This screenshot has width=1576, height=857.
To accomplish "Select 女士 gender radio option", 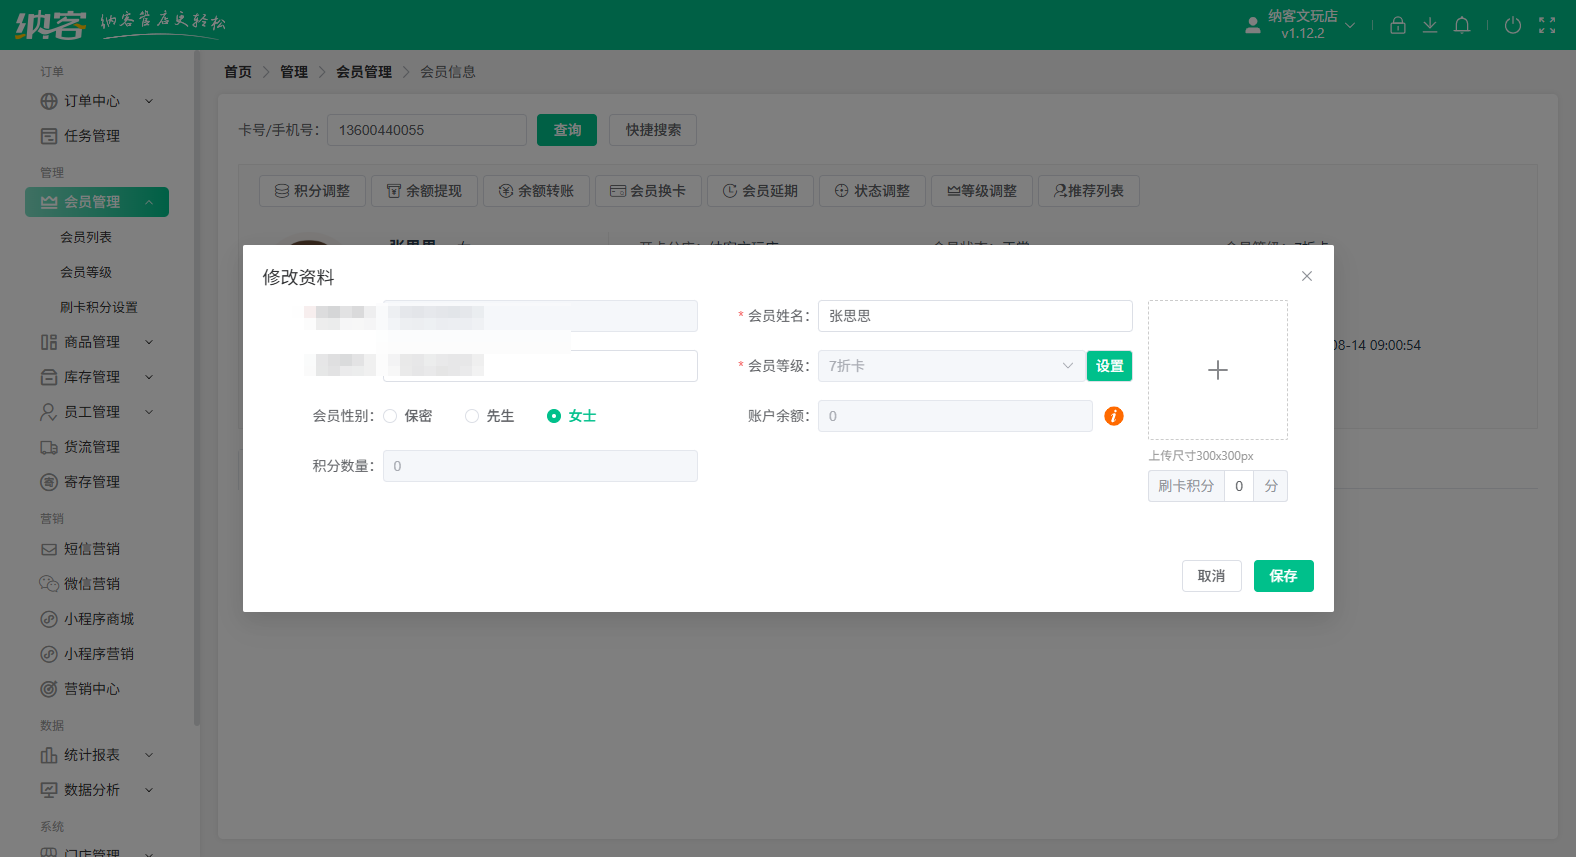I will [554, 416].
